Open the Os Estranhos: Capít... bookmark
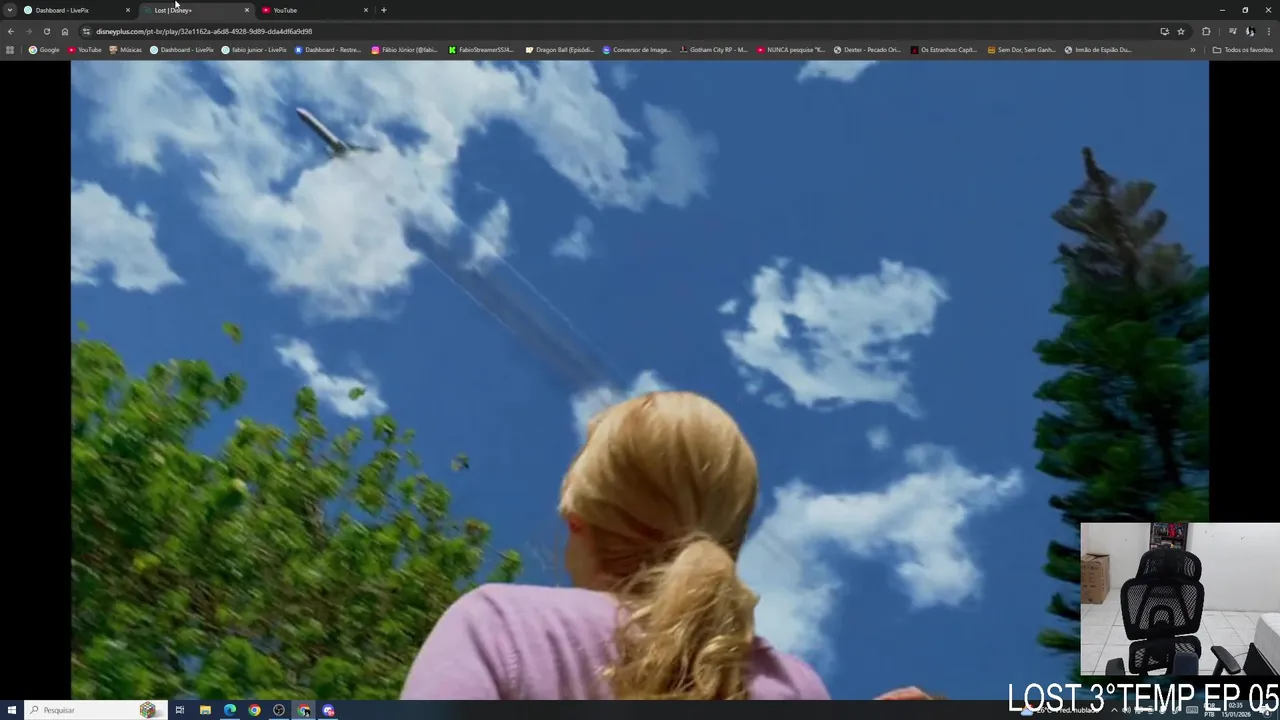The height and width of the screenshot is (720, 1280). pos(944,49)
